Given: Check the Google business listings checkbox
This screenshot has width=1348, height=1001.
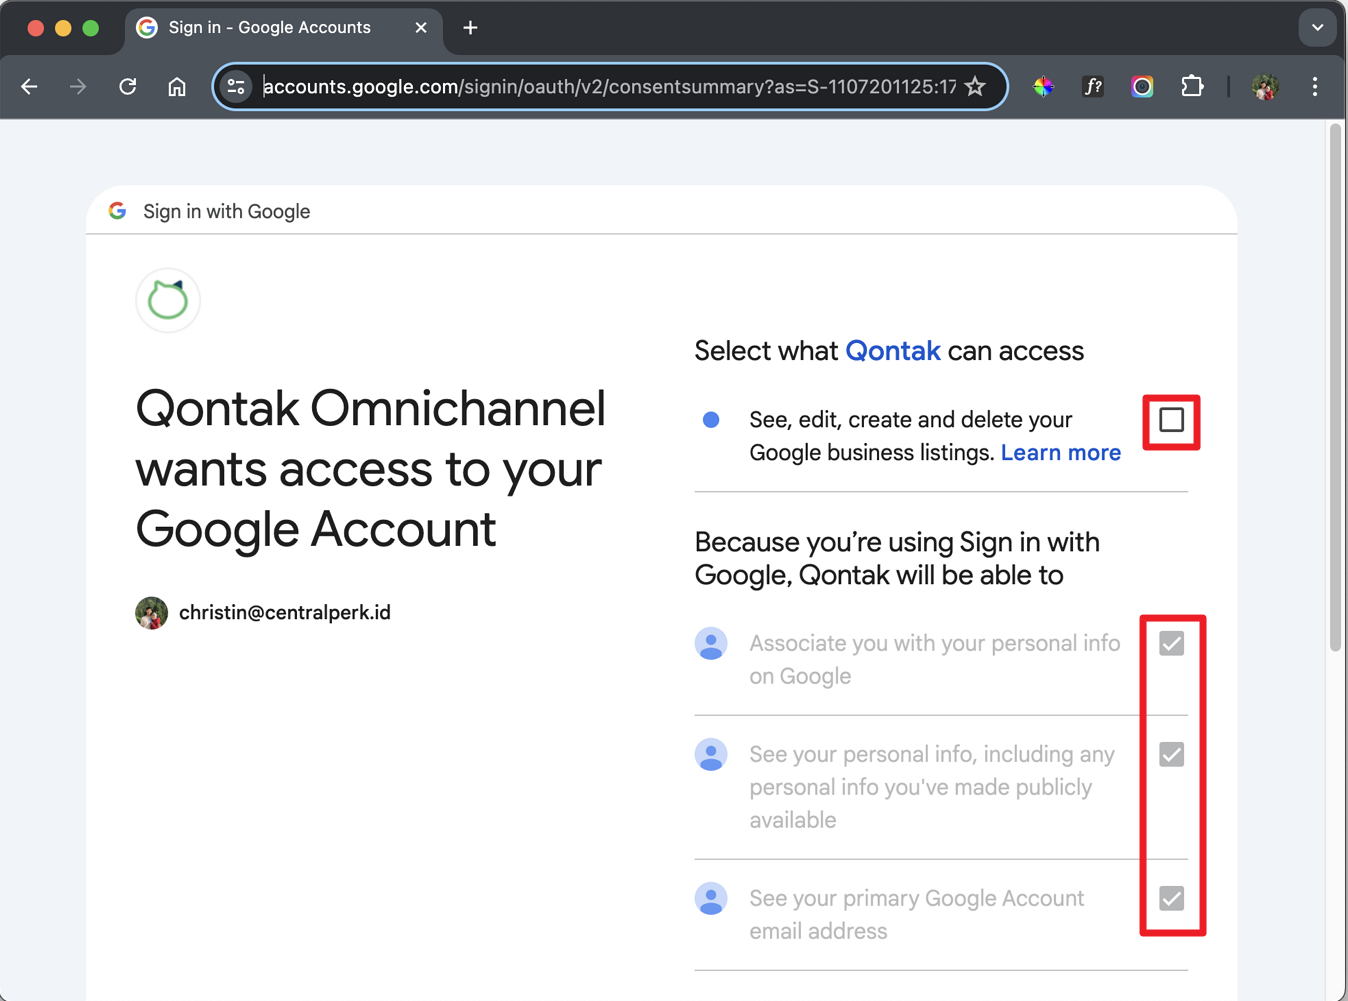Looking at the screenshot, I should pyautogui.click(x=1172, y=420).
